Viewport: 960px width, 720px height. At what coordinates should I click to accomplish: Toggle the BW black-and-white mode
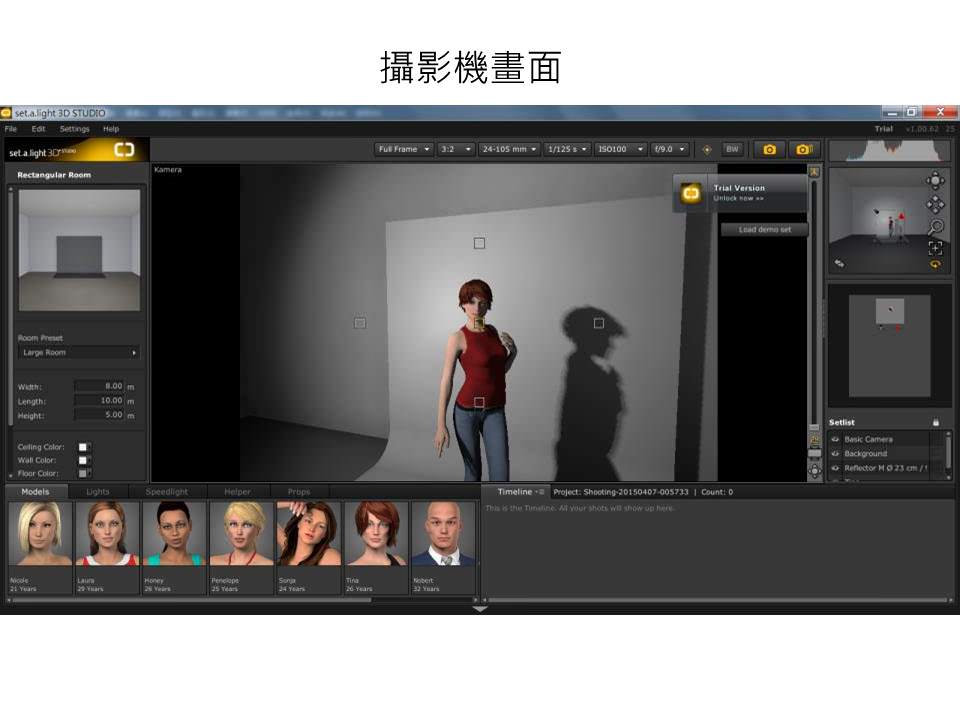(732, 149)
